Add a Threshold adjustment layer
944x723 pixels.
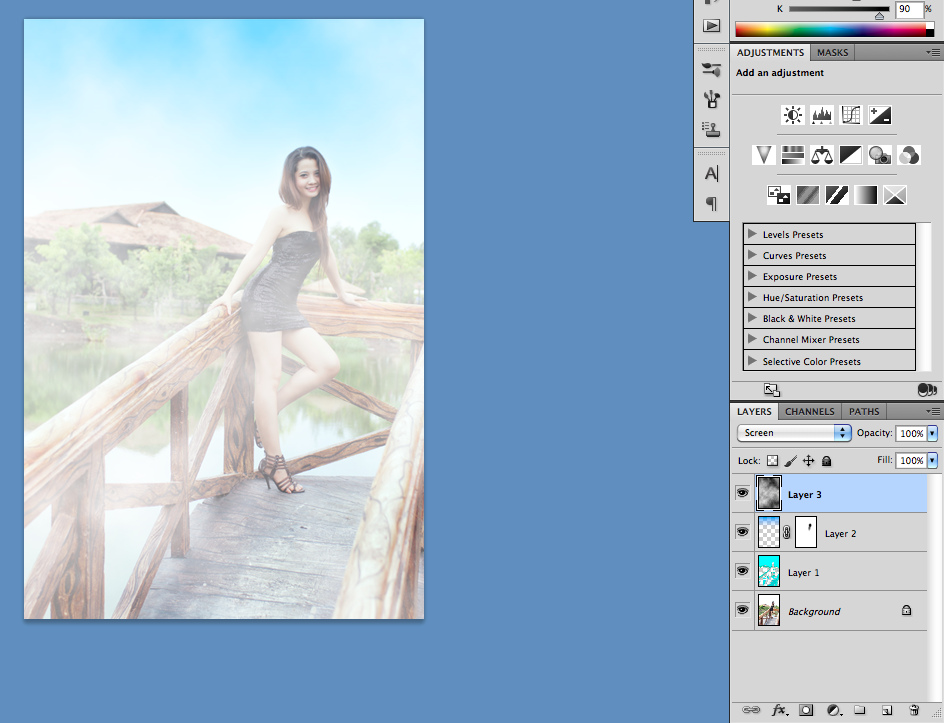click(836, 195)
